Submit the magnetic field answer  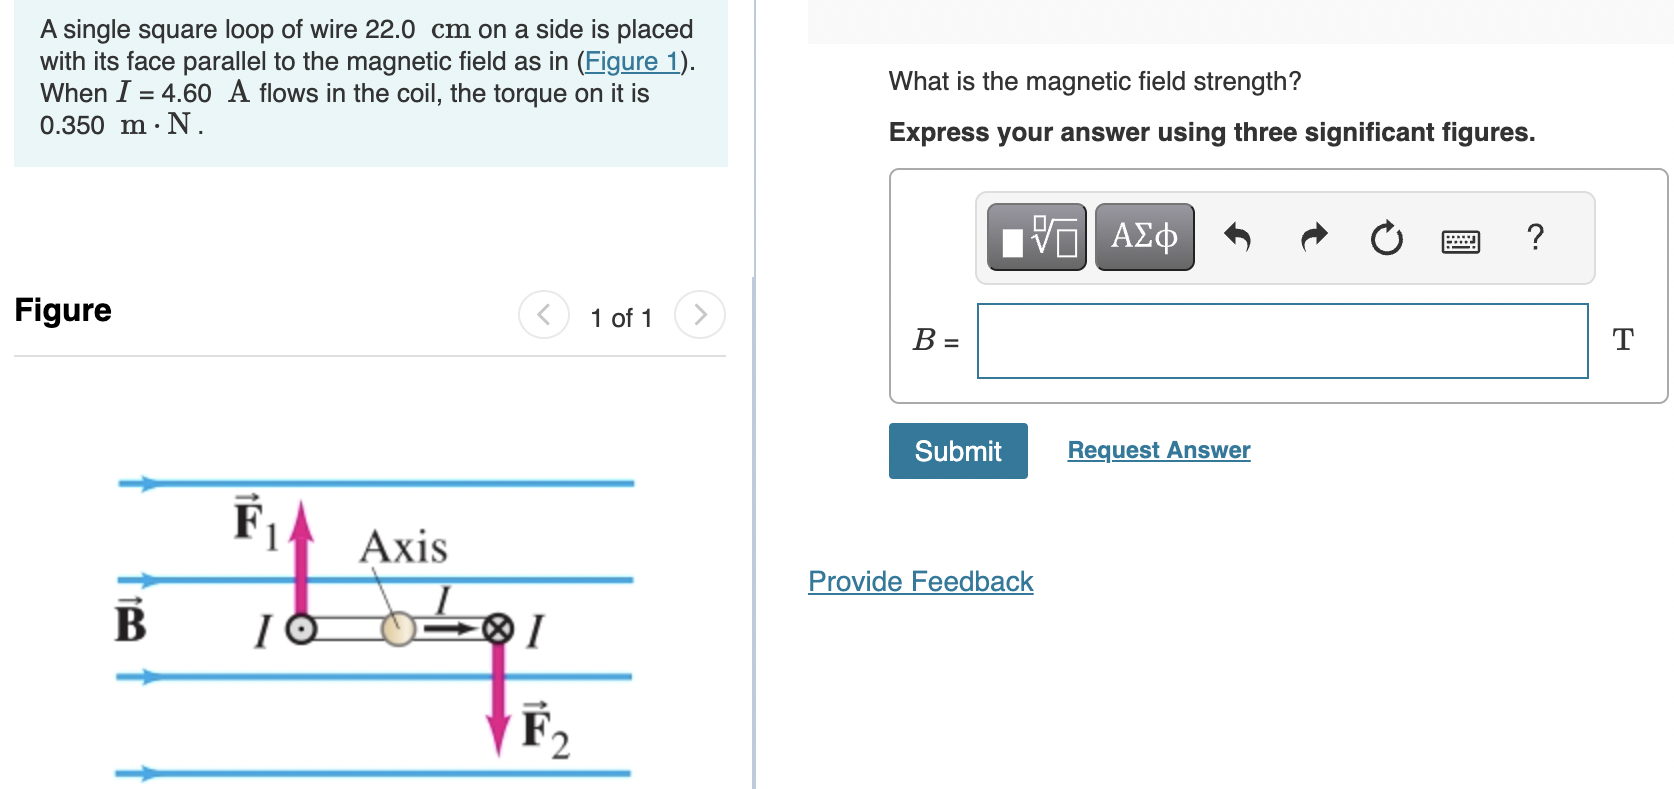pos(957,451)
